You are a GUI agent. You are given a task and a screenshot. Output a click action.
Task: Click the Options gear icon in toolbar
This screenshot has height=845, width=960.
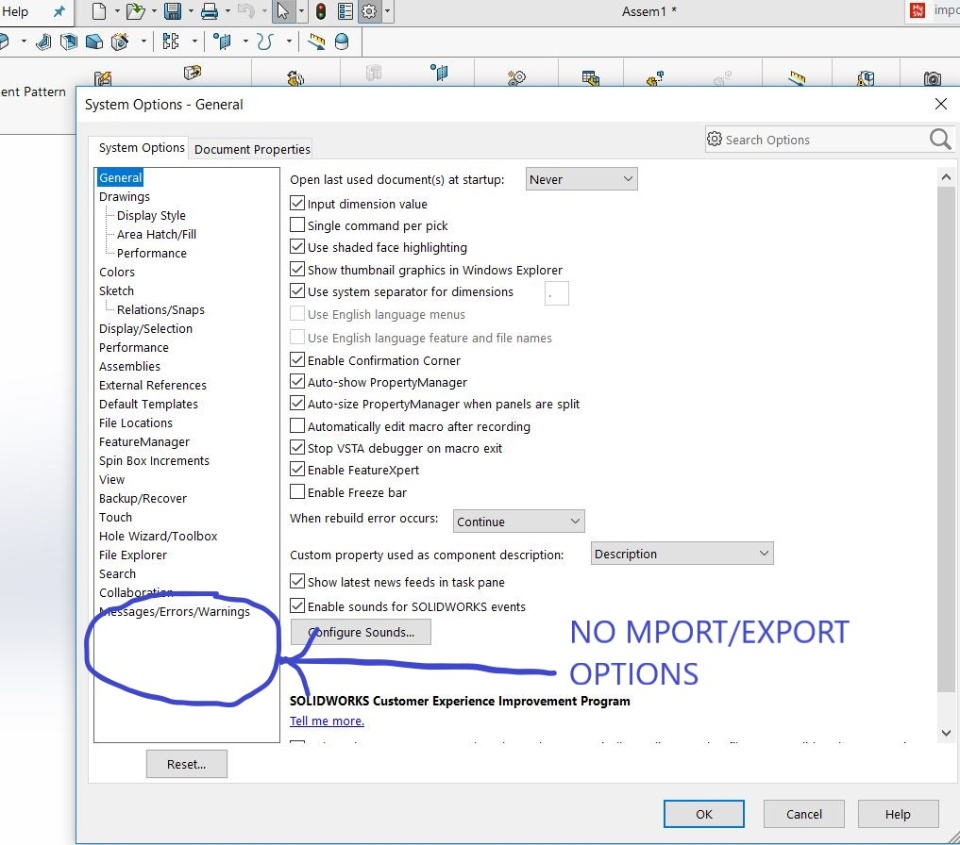pos(369,11)
